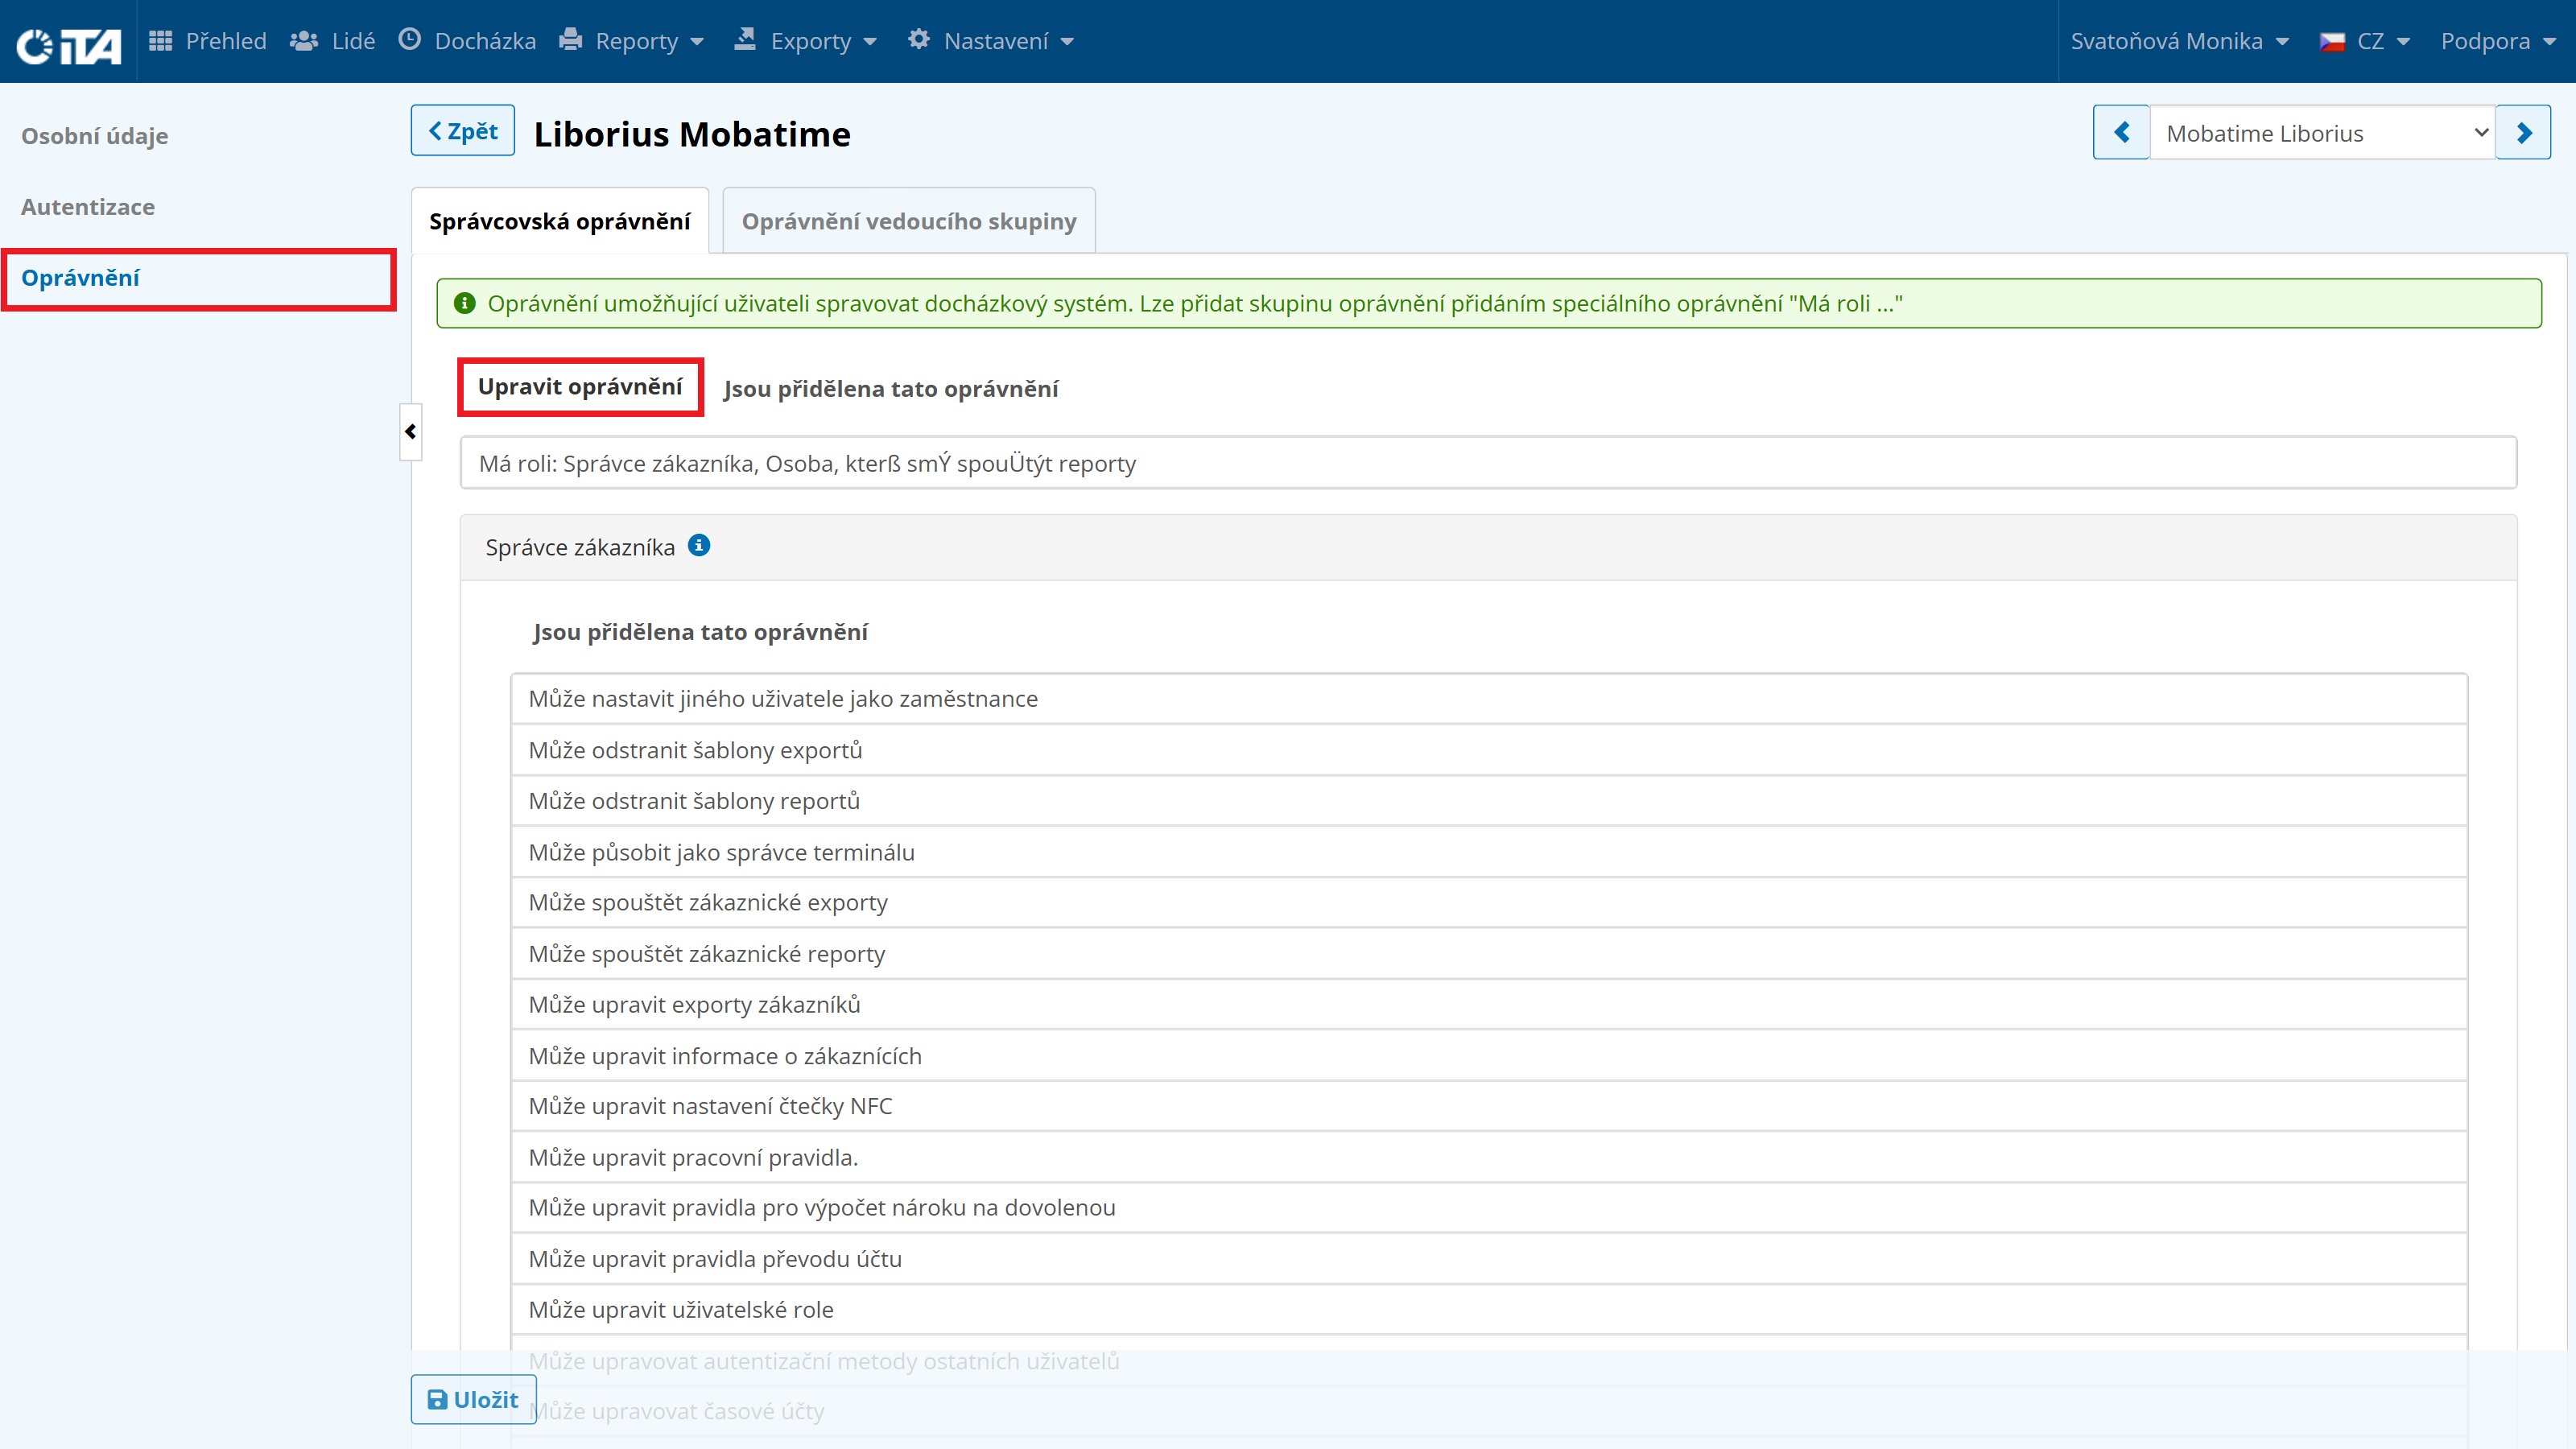
Task: Select 'Může odstranit šablony reportů' row
Action: 1489,801
